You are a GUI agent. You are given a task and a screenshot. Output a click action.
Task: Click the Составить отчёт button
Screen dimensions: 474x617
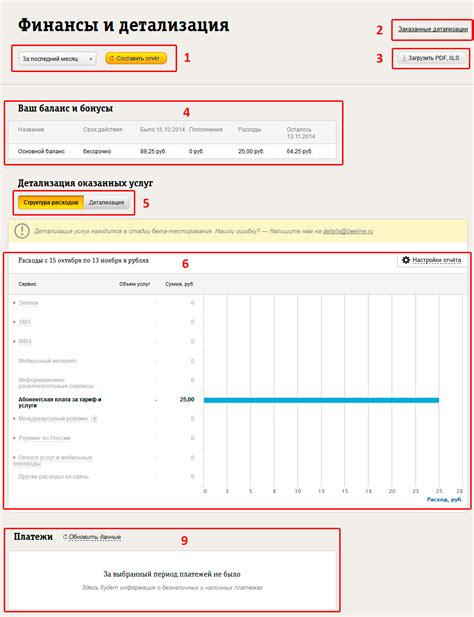click(136, 58)
